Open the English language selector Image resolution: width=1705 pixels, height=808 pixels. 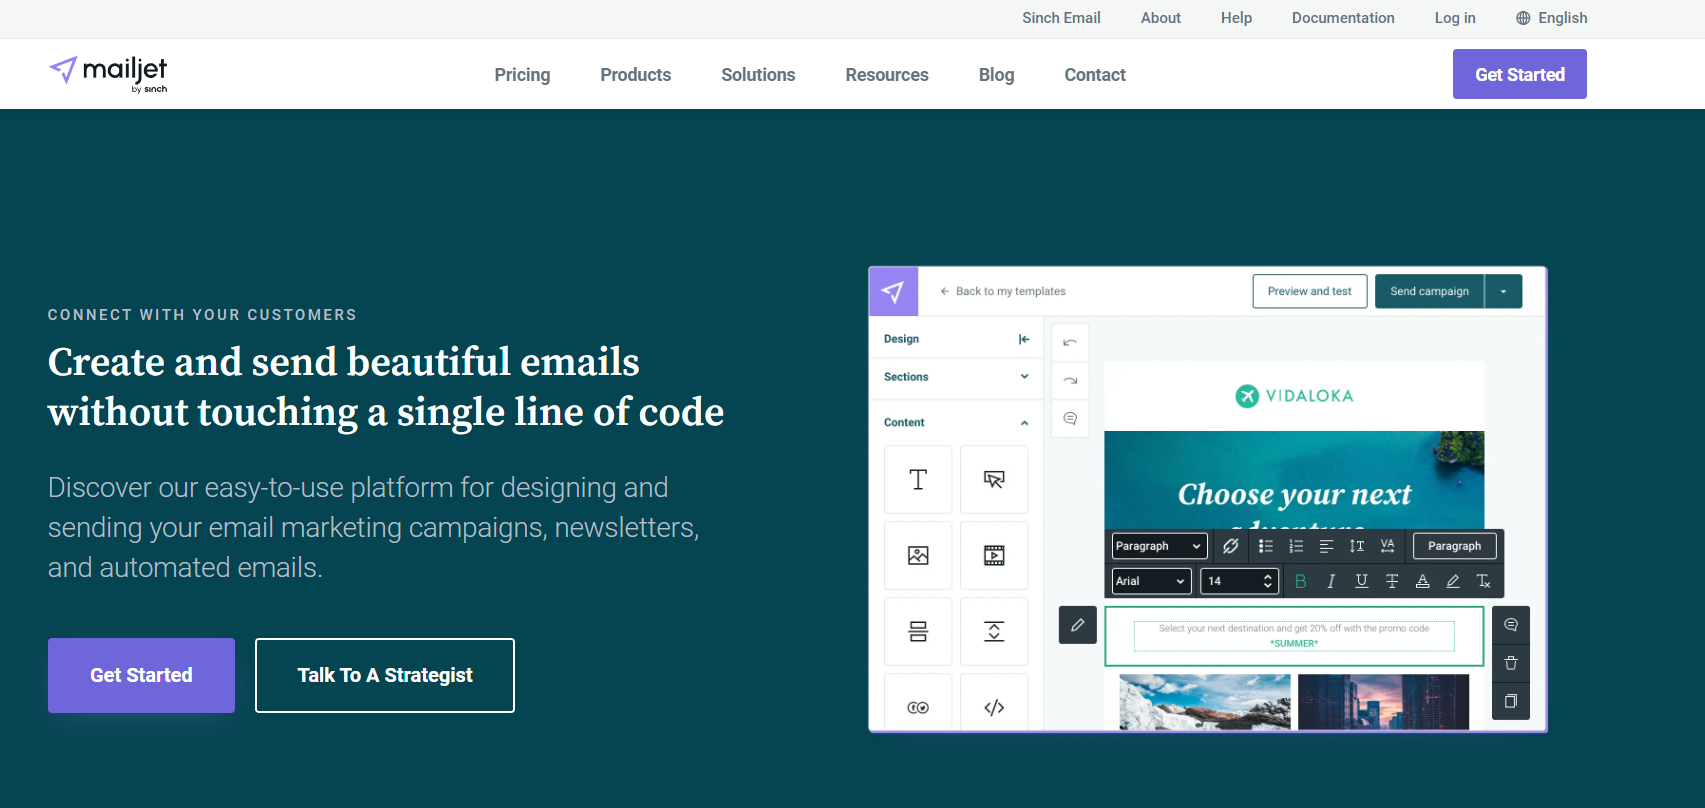click(1552, 18)
